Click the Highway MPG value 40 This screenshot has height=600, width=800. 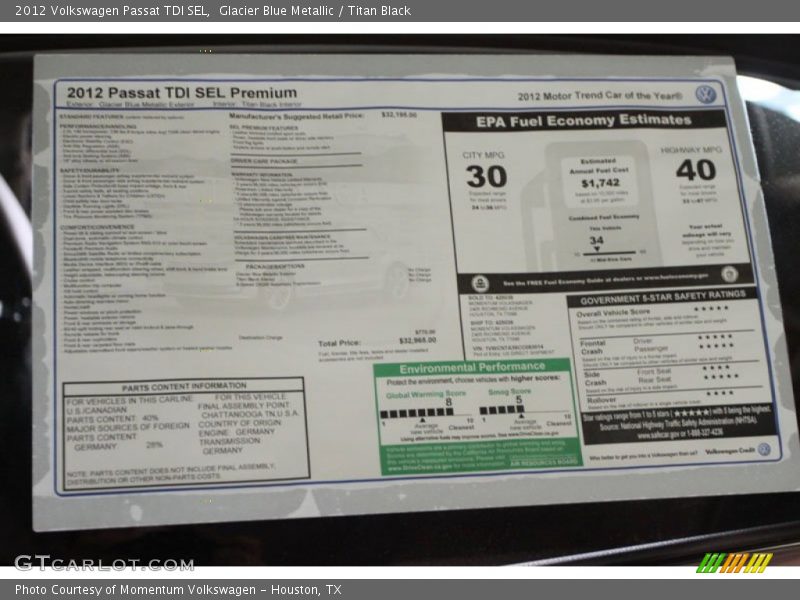click(696, 170)
